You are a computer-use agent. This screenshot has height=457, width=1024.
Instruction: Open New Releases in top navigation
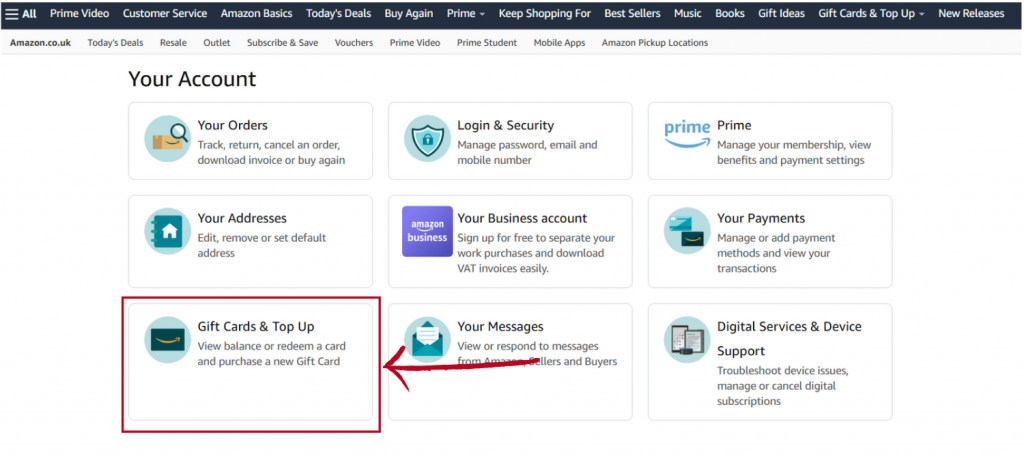click(x=971, y=13)
